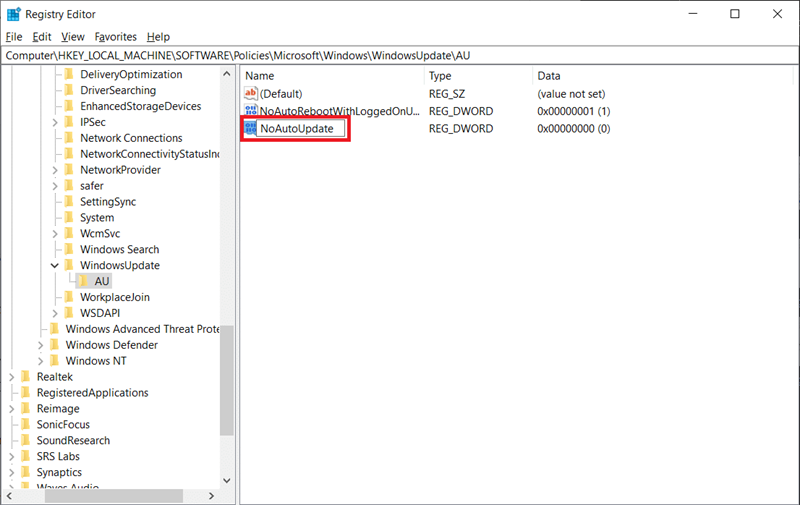This screenshot has width=801, height=506.
Task: Click the IPSec folder icon
Action: pos(69,122)
